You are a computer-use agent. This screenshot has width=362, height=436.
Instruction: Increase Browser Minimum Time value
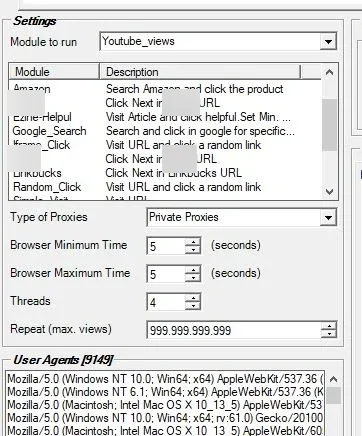[x=193, y=242]
